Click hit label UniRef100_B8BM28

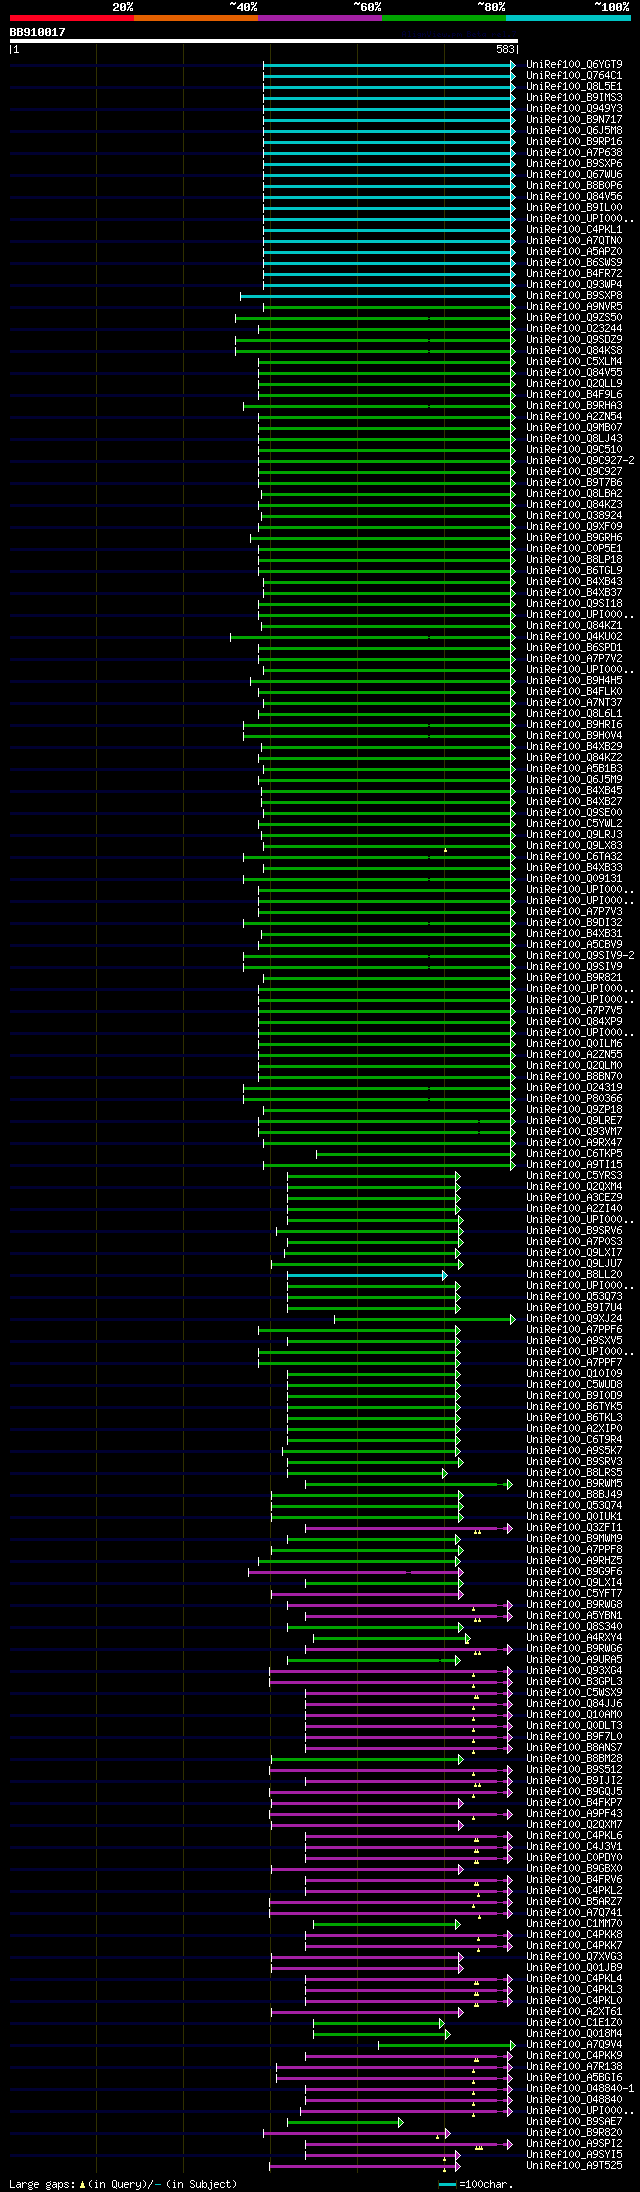tap(574, 1758)
